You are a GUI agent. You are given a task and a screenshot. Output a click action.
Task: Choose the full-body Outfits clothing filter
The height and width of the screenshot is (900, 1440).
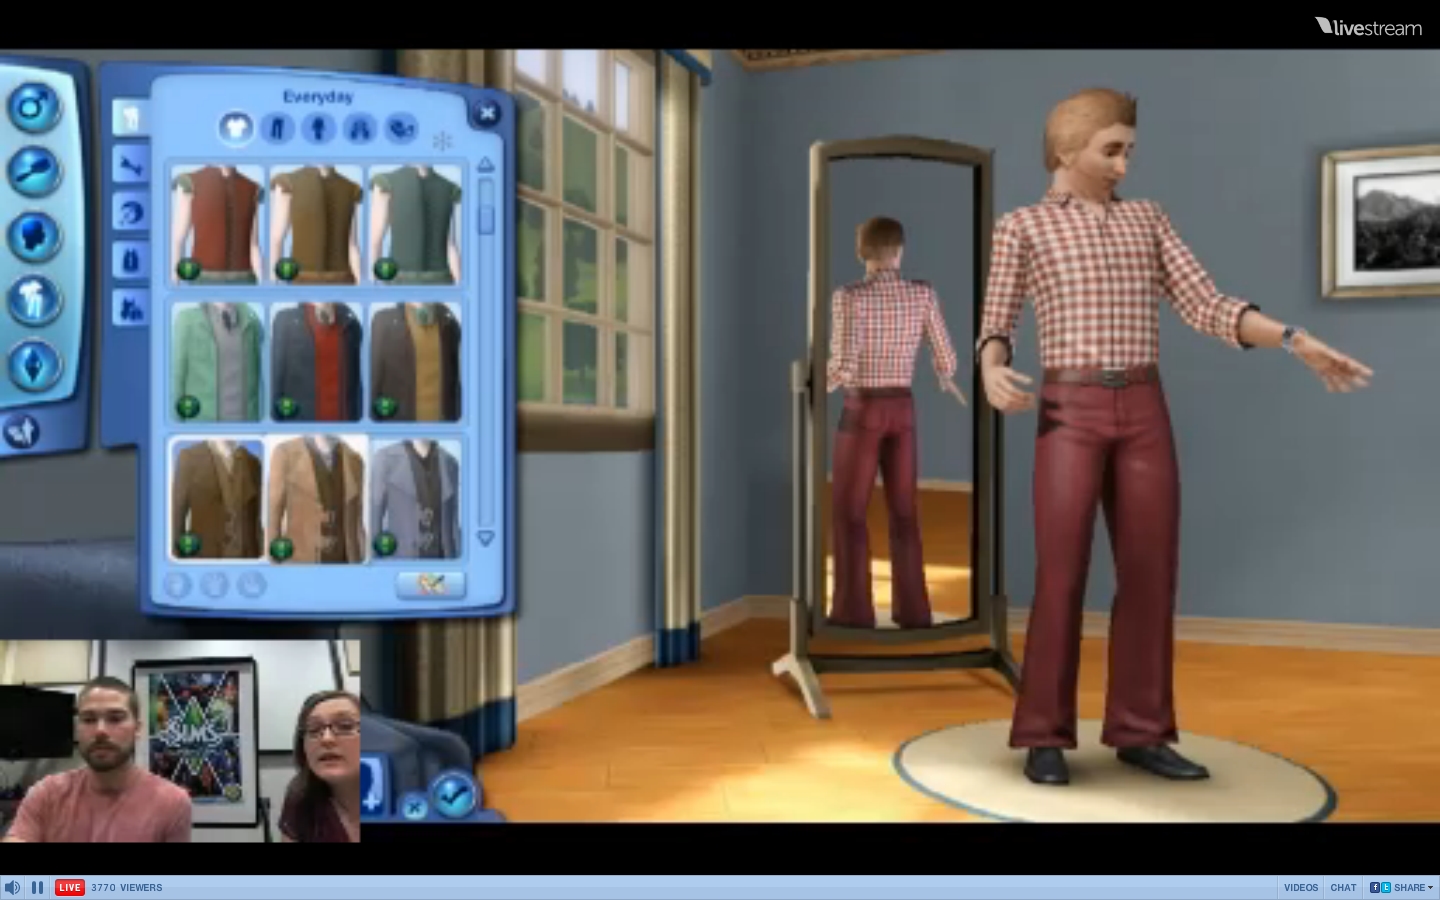coord(319,128)
